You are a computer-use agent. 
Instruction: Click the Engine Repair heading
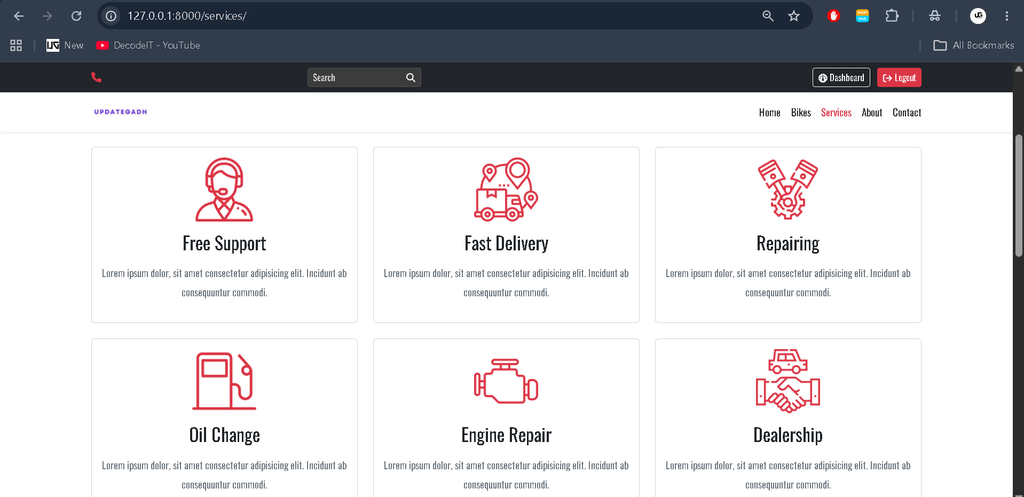coord(506,435)
